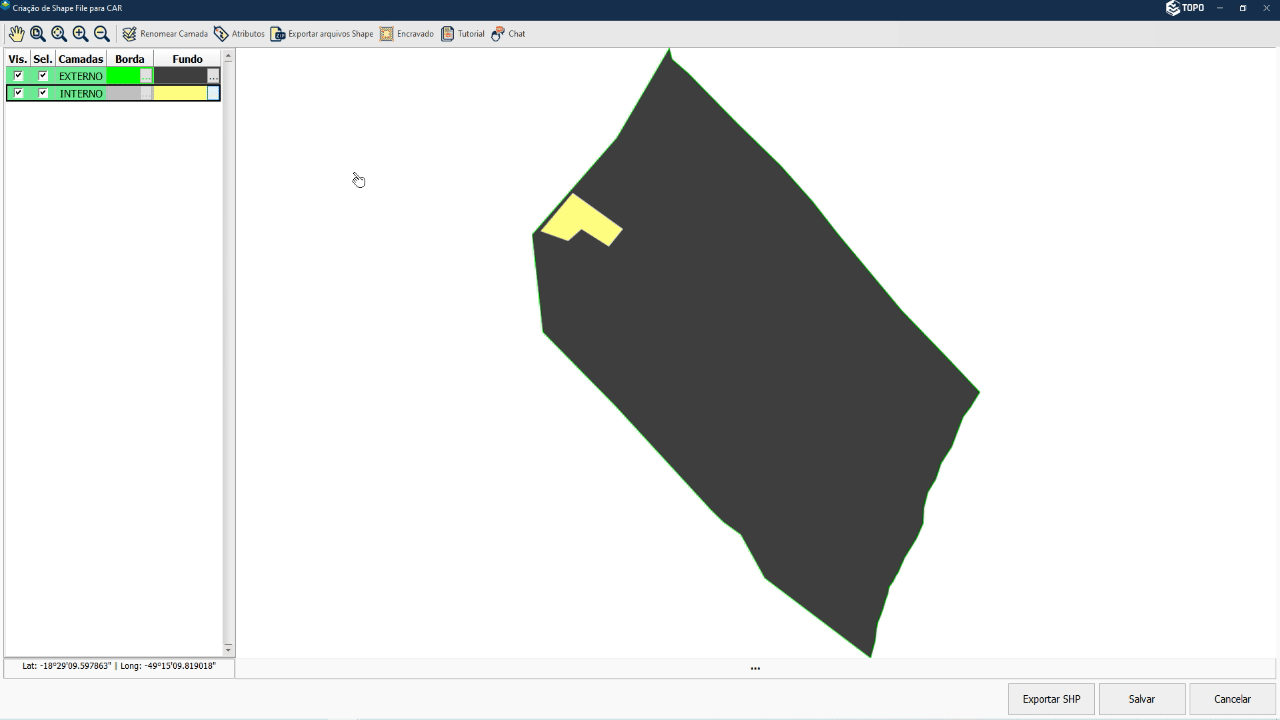
Task: Select the Pan hand tool
Action: tap(16, 34)
